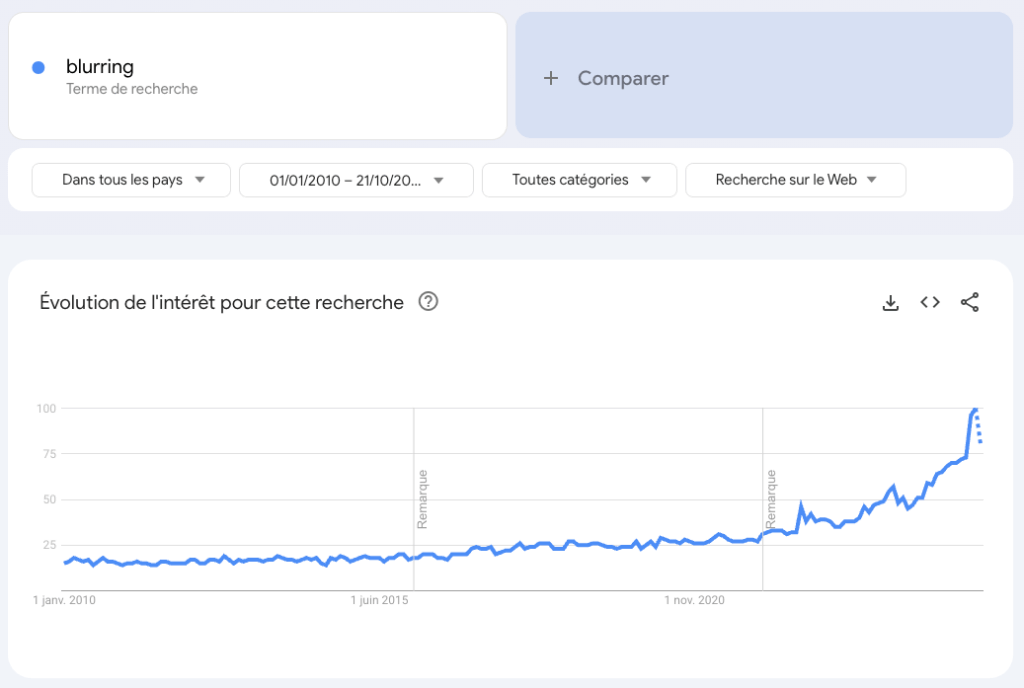Click the '1 nov. 2020' axis label
The width and height of the screenshot is (1024, 688).
(x=695, y=600)
